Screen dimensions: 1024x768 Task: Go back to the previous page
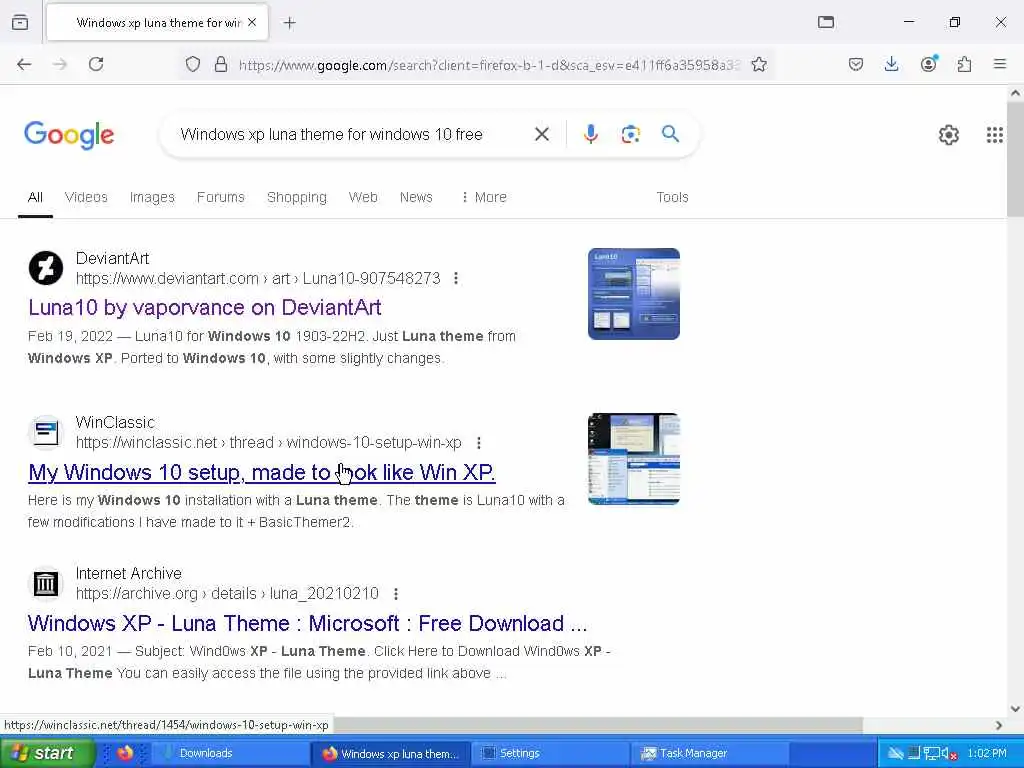pos(24,64)
